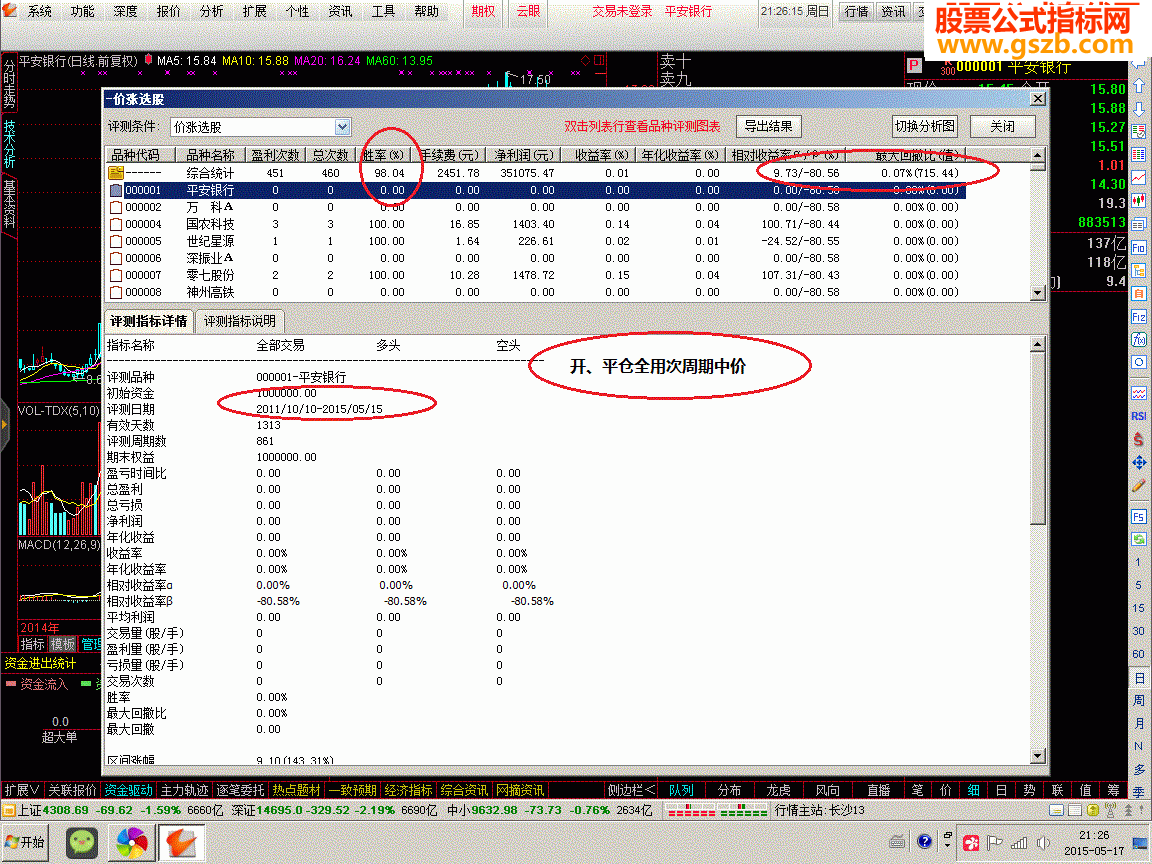Screen dimensions: 1152x864
Task: Select the 周 weekly period in sidebar
Action: tap(1139, 701)
